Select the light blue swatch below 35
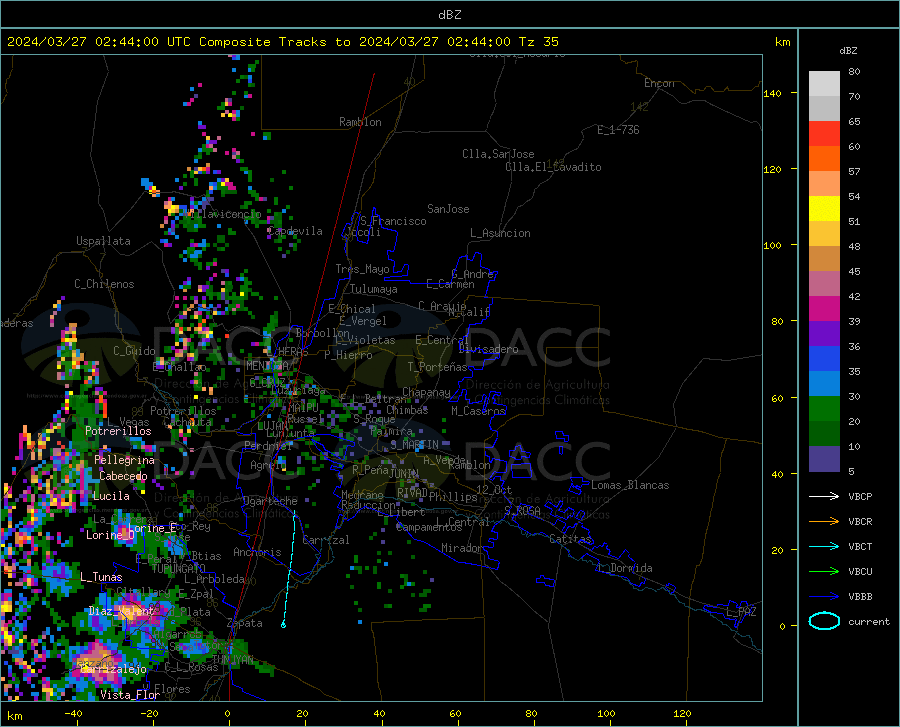This screenshot has height=727, width=900. tap(824, 384)
